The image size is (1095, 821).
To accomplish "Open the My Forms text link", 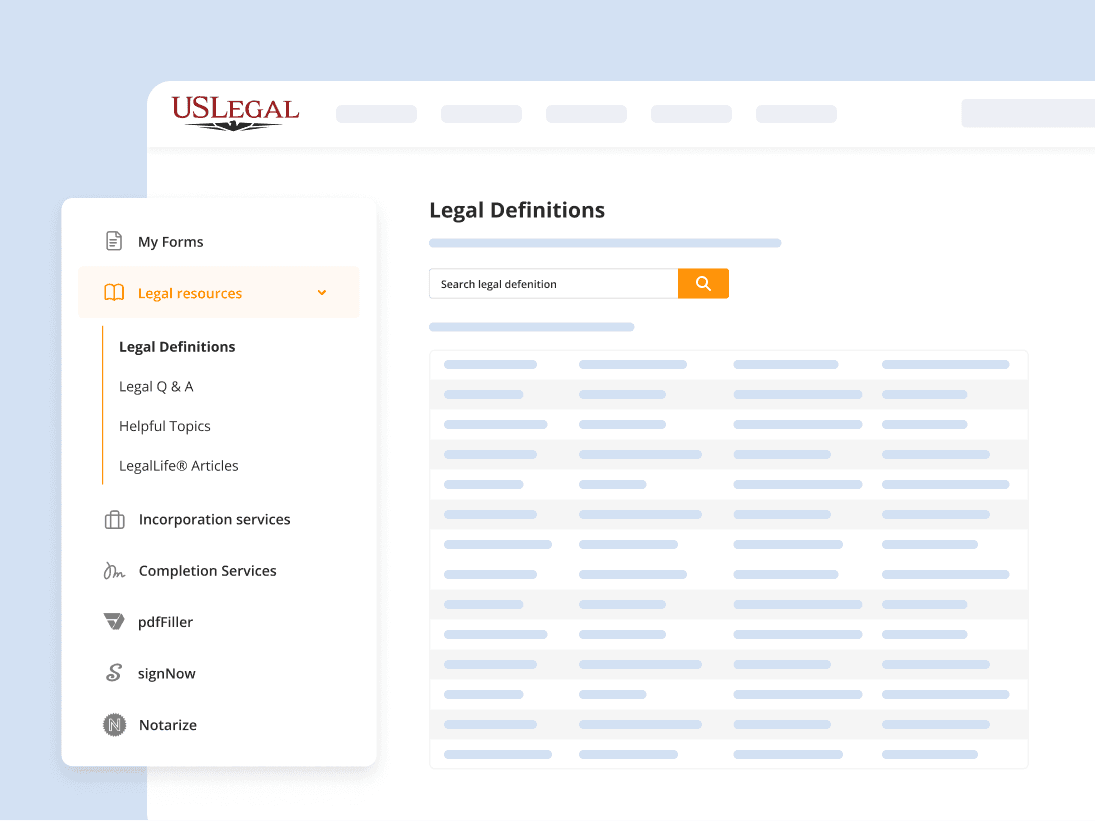I will (170, 242).
